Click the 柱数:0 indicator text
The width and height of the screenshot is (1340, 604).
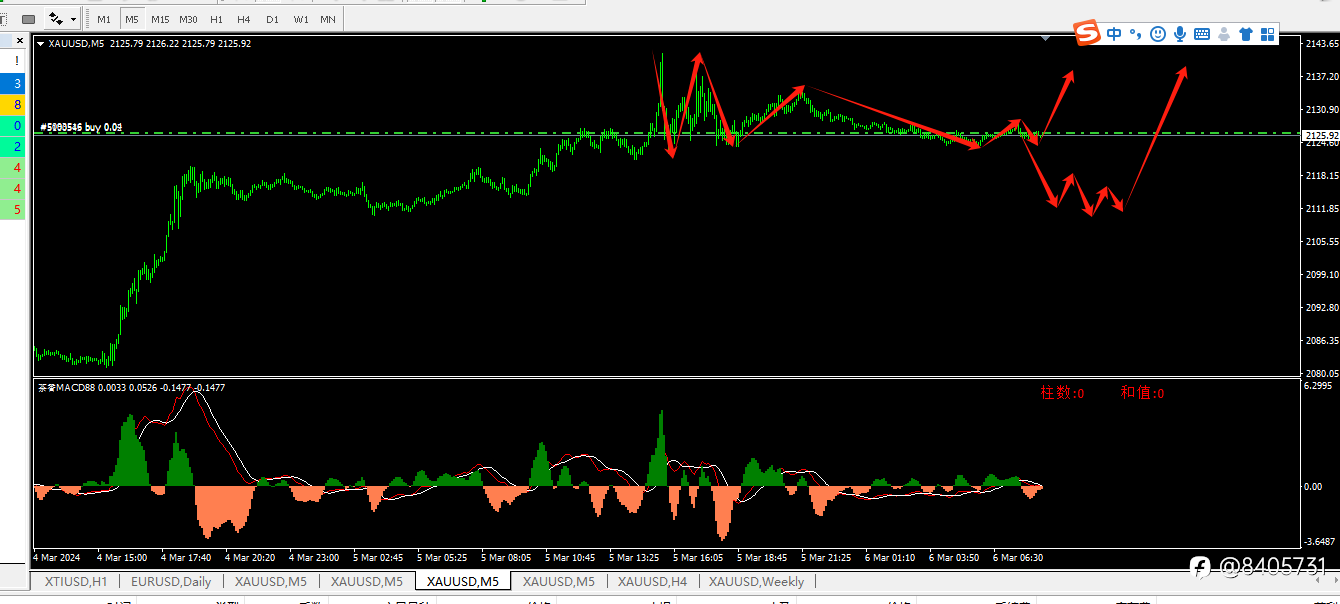coord(1062,393)
